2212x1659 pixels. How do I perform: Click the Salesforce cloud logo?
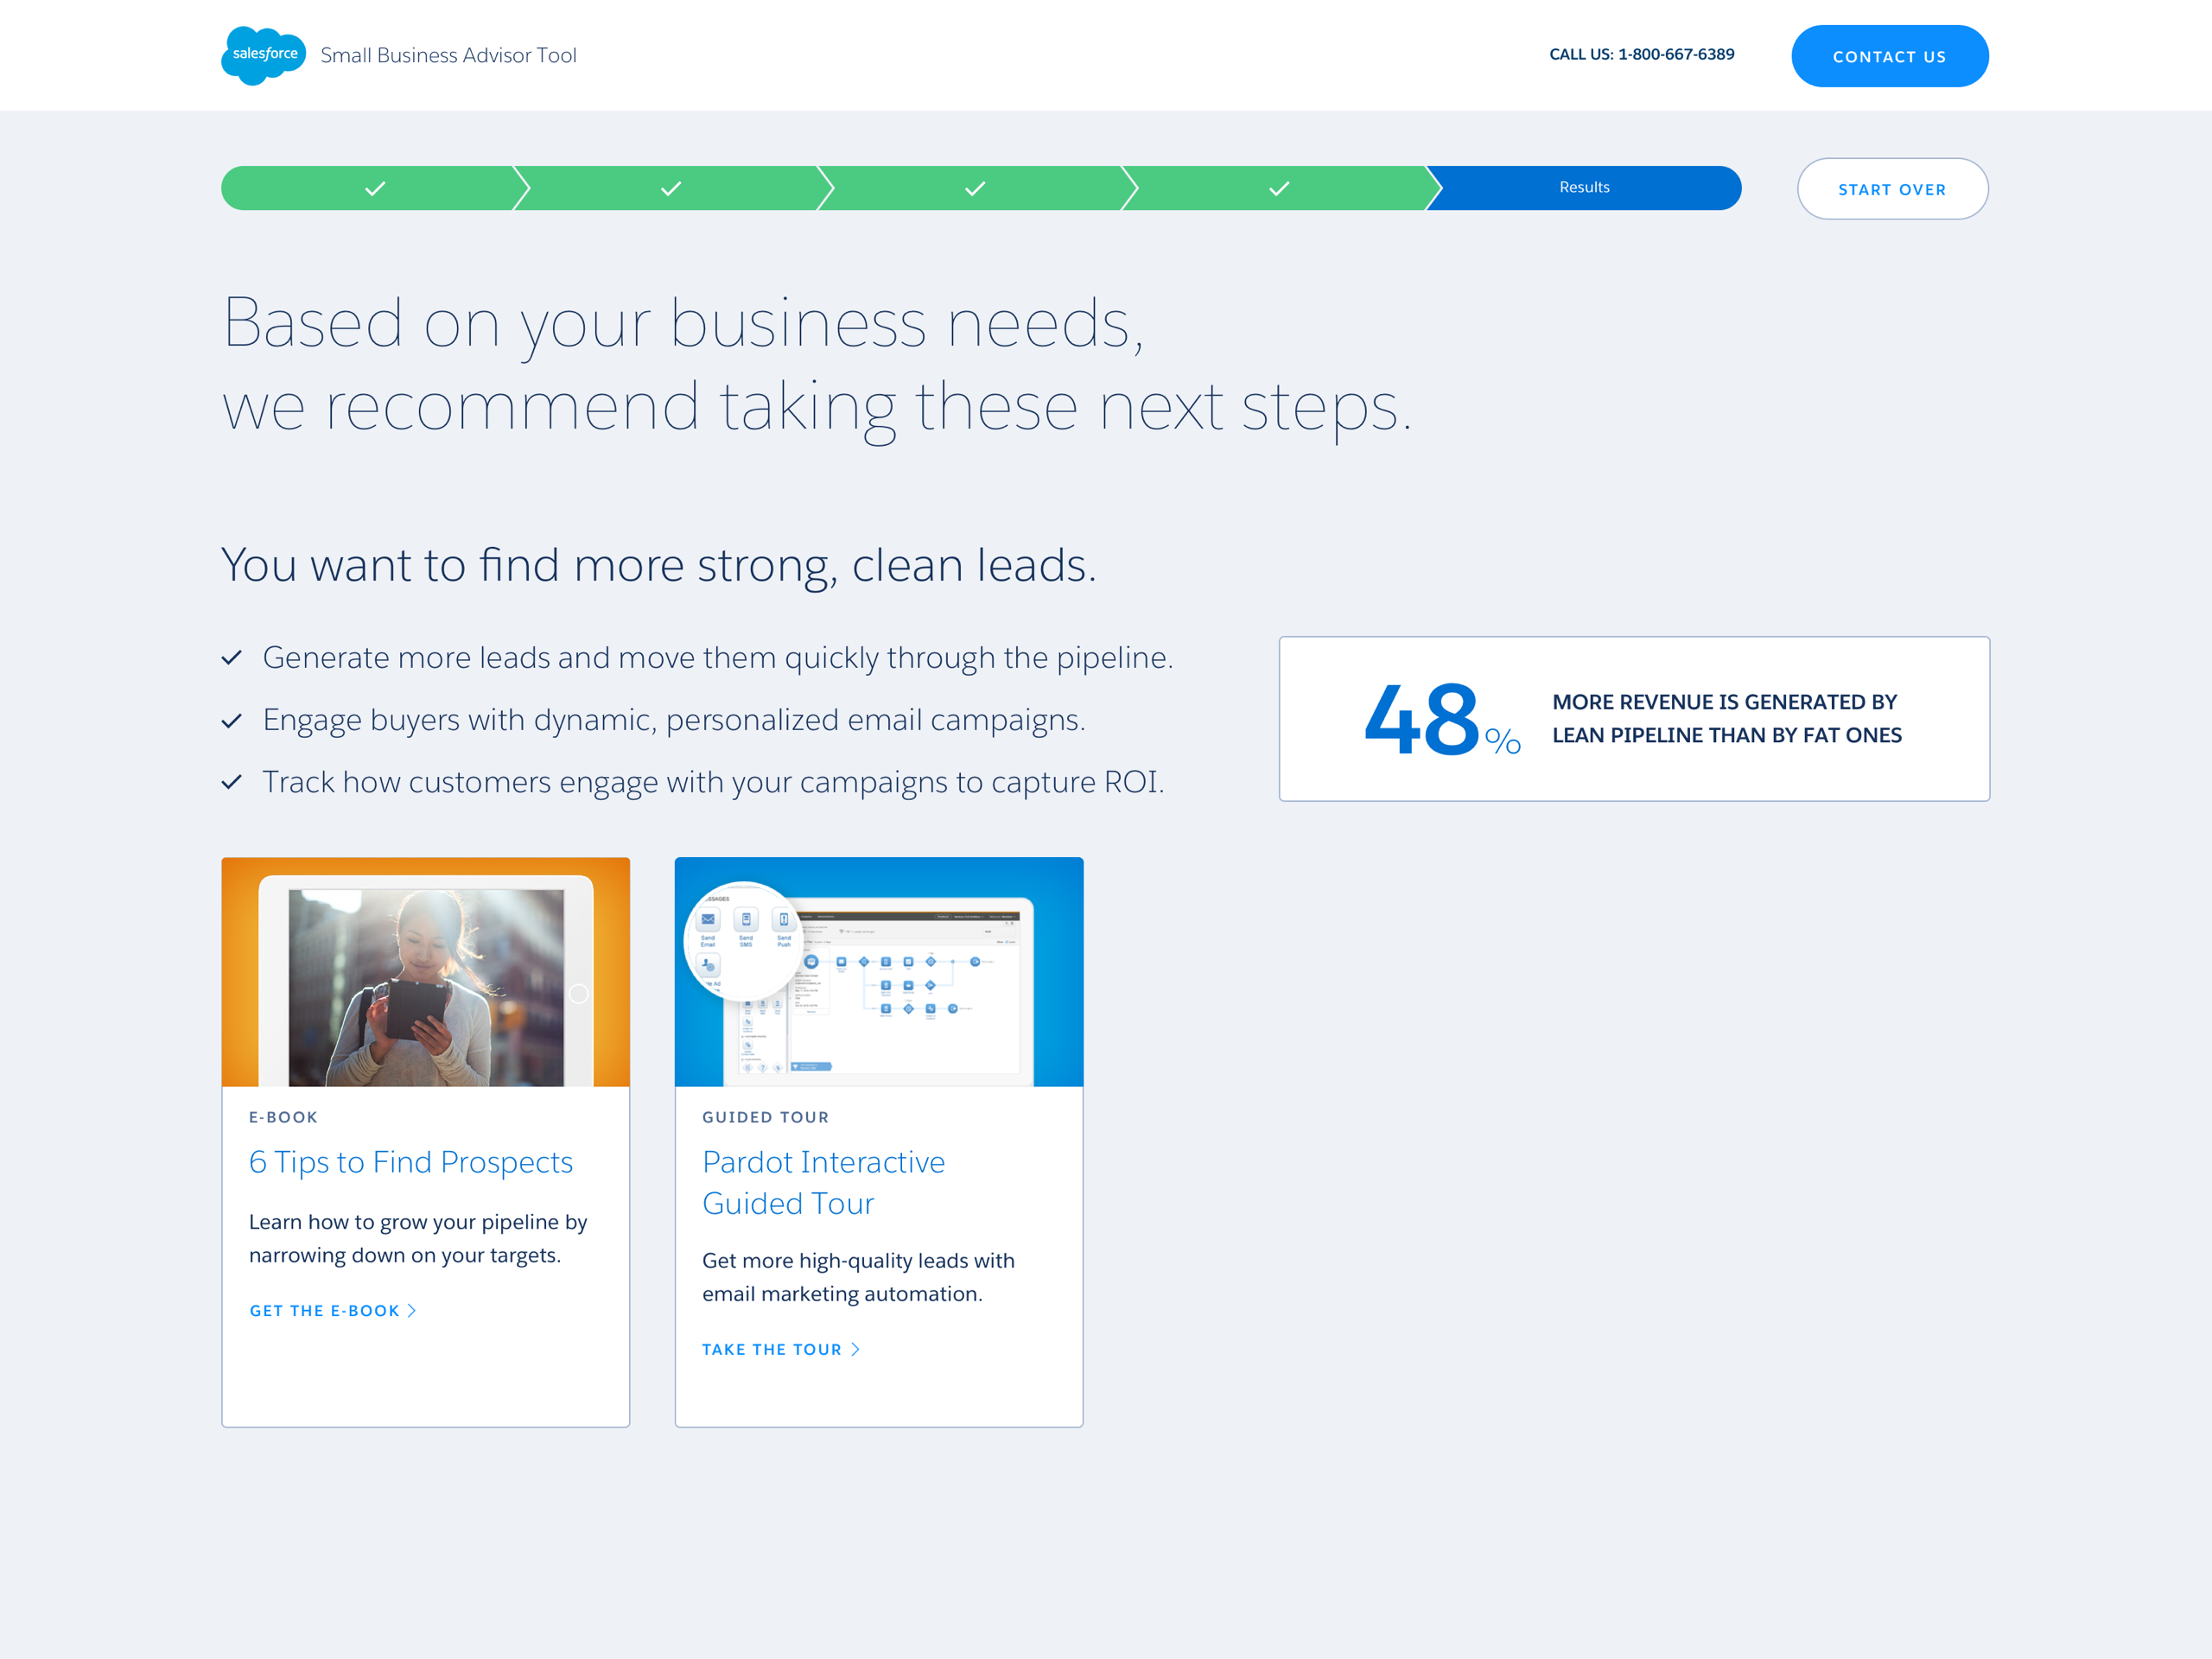(x=263, y=55)
